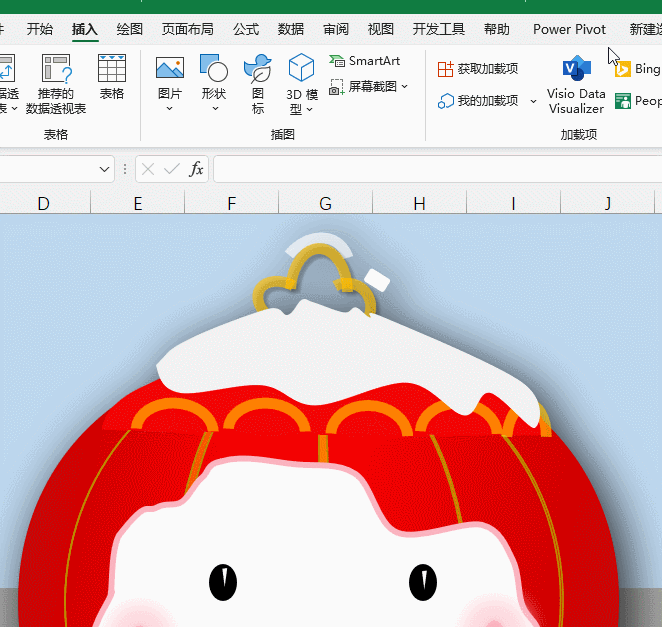Image resolution: width=662 pixels, height=627 pixels.
Task: Click the 形状 shapes icon
Action: tap(214, 68)
